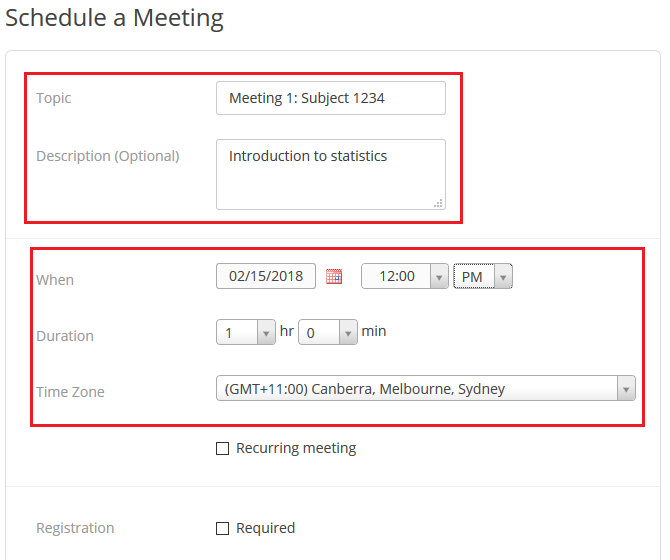This screenshot has height=560, width=670.
Task: Click the "Duration" row label
Action: coord(65,336)
